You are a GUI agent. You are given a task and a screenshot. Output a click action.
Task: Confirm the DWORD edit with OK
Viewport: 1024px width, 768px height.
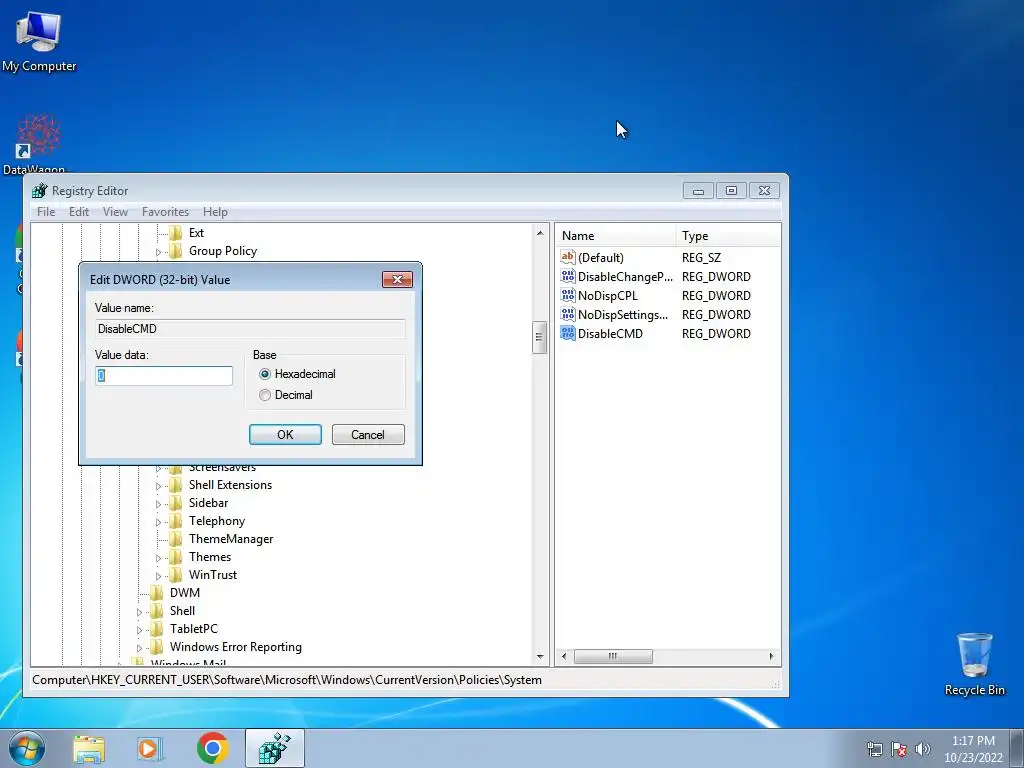coord(285,435)
